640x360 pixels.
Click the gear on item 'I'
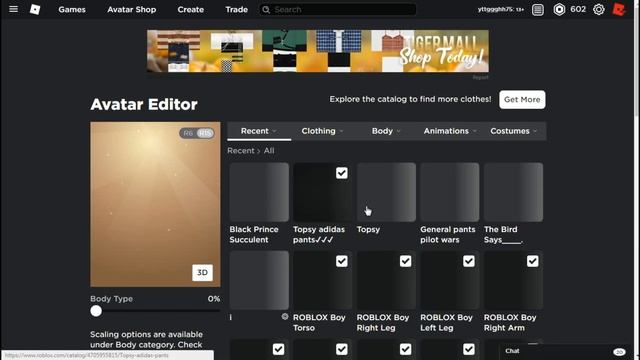[284, 316]
